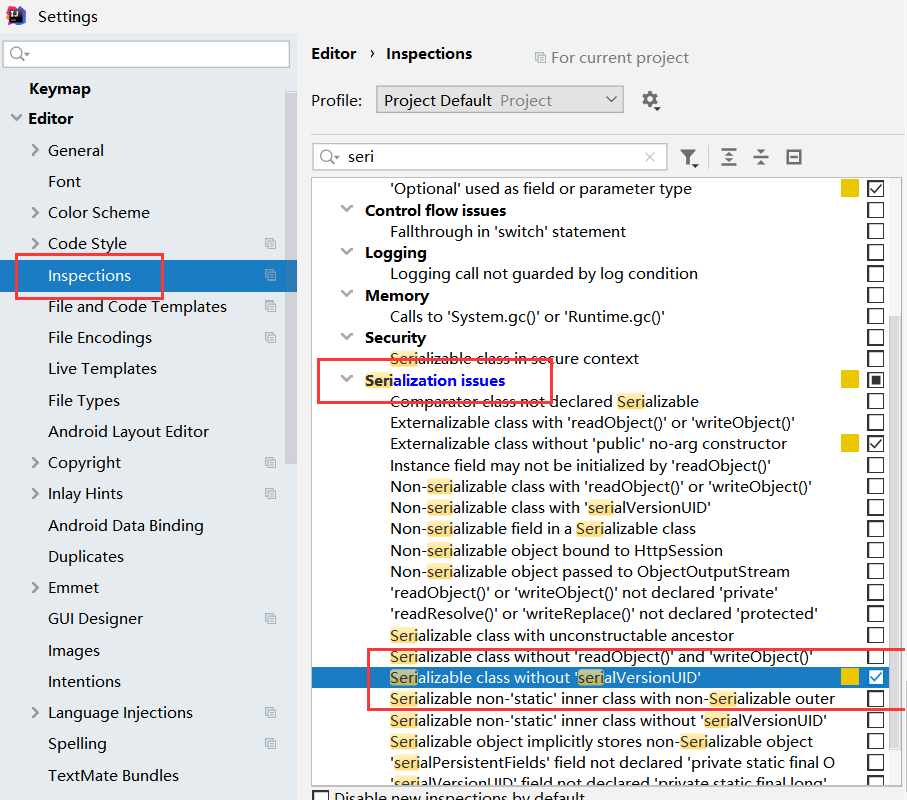The image size is (907, 800).
Task: Click yellow severity swatch for Serialization issues
Action: click(850, 379)
